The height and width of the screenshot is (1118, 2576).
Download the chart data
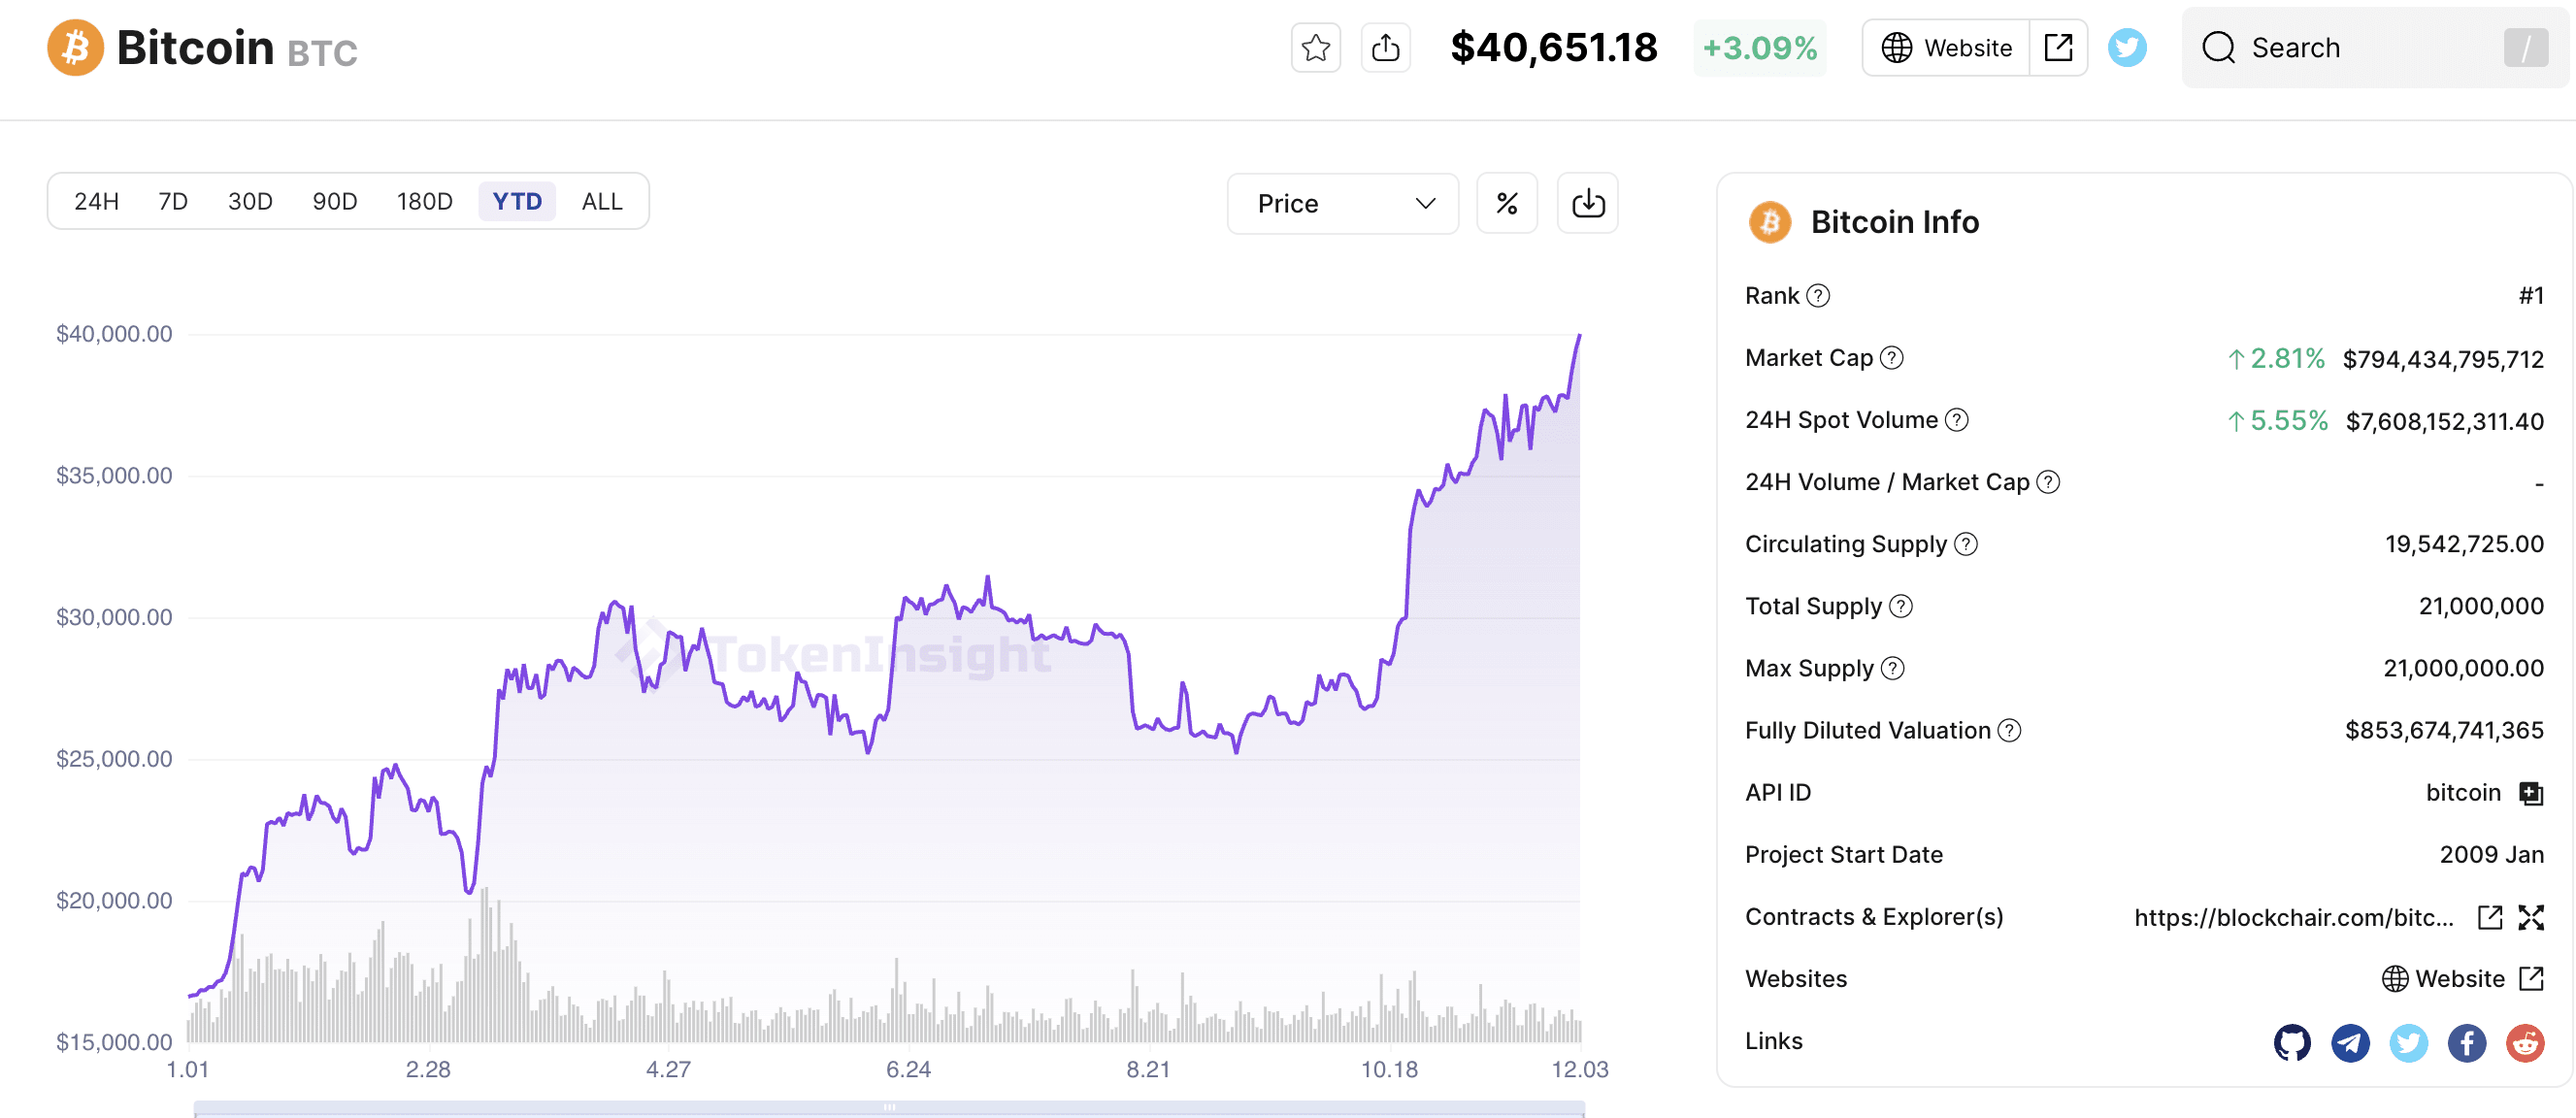point(1587,203)
